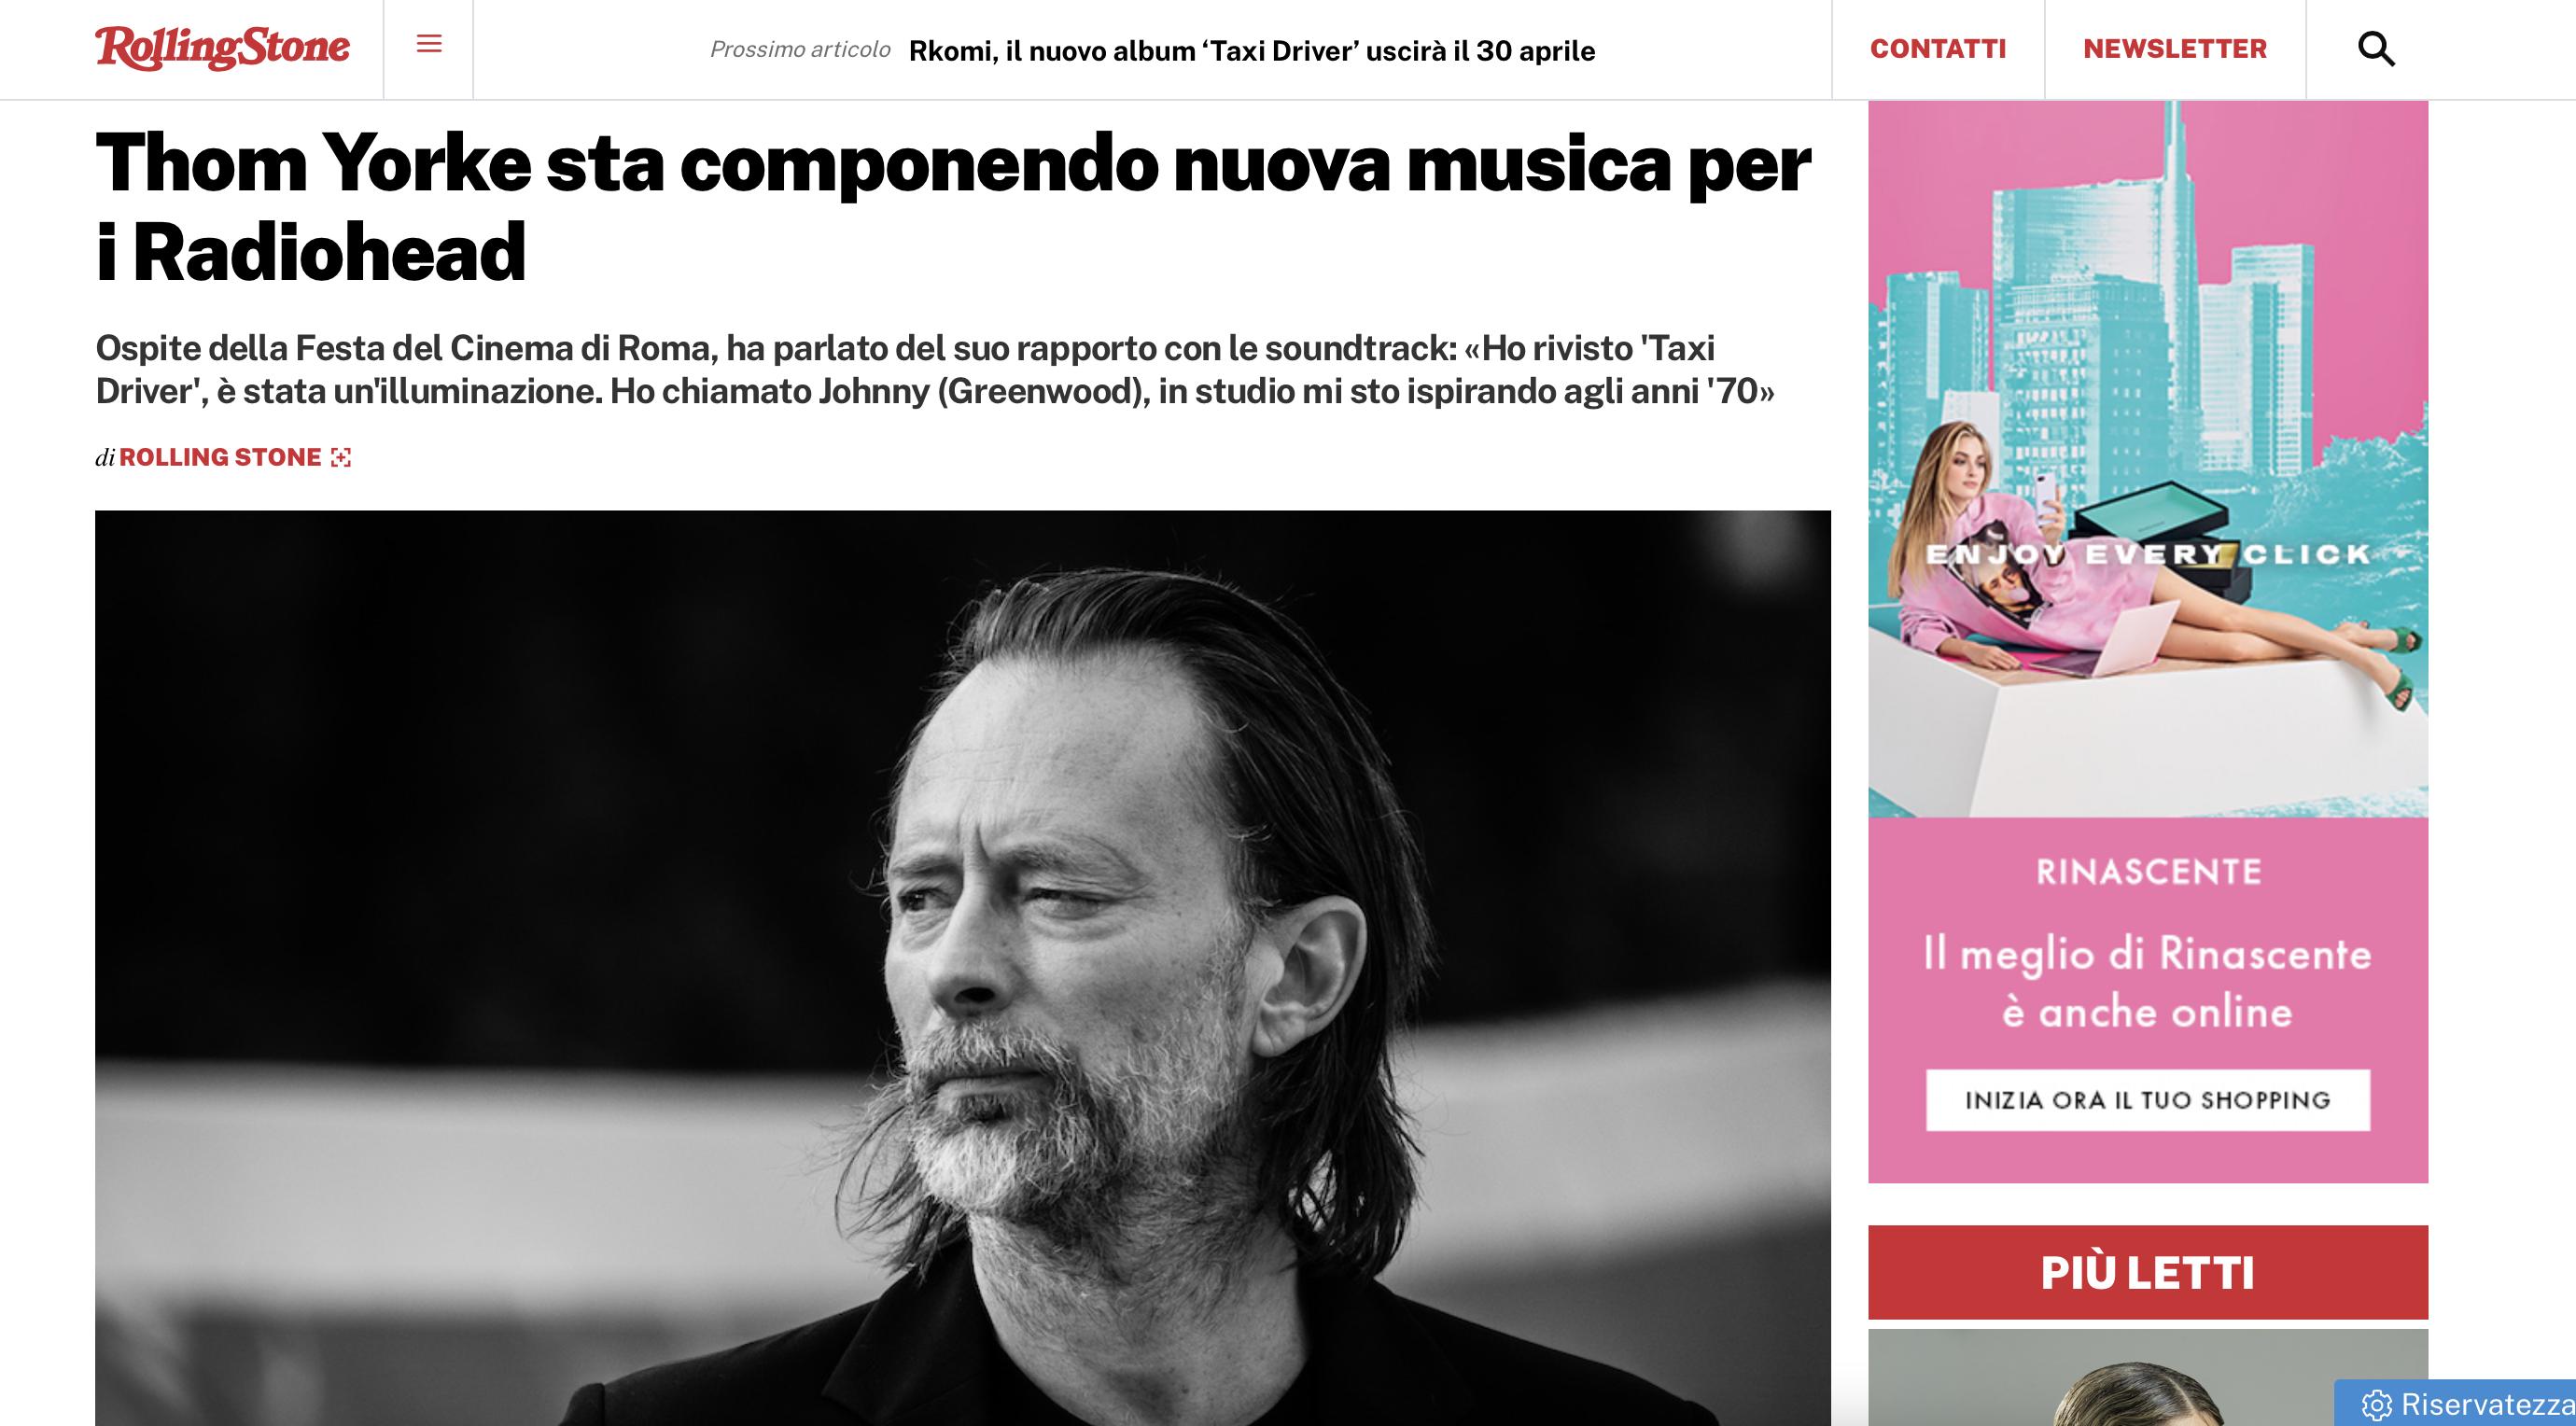Click the Rolling Stone logo
Viewport: 2576px width, 1426px height.
[x=222, y=48]
